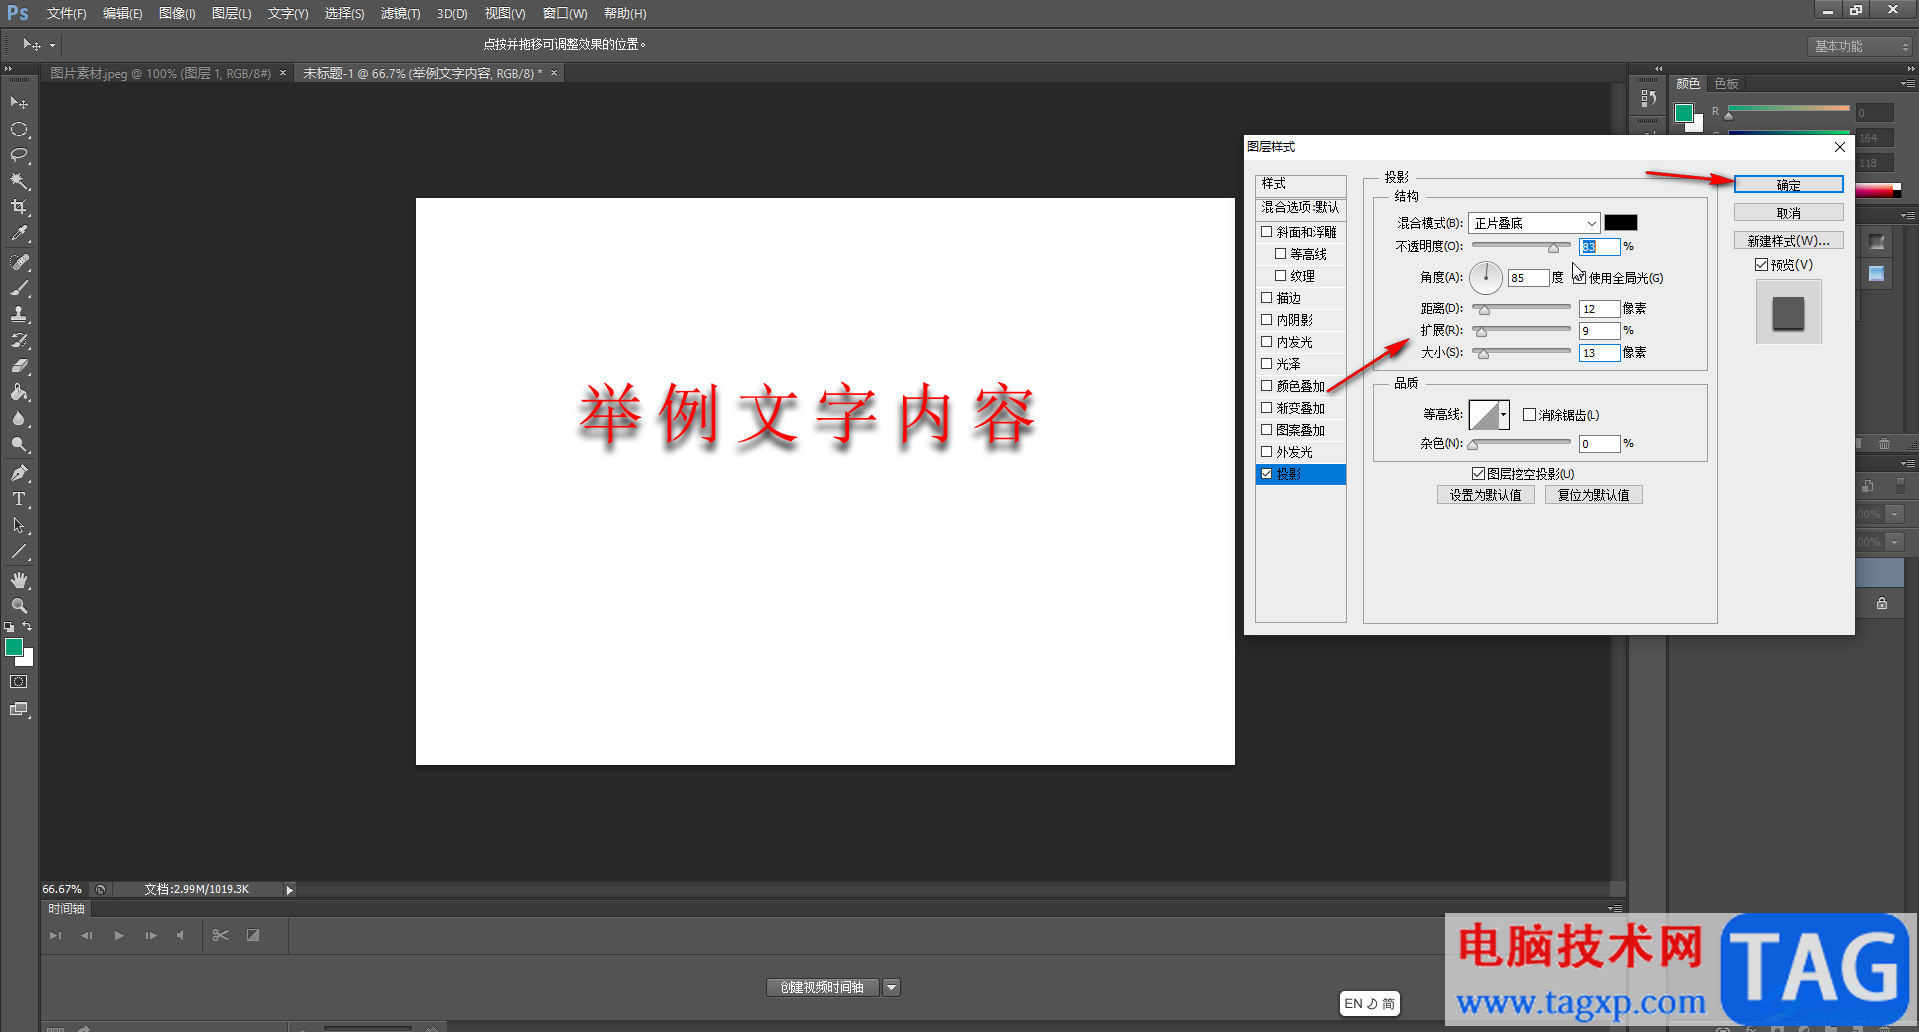The width and height of the screenshot is (1919, 1032).
Task: Select the Brush tool
Action: 19,288
